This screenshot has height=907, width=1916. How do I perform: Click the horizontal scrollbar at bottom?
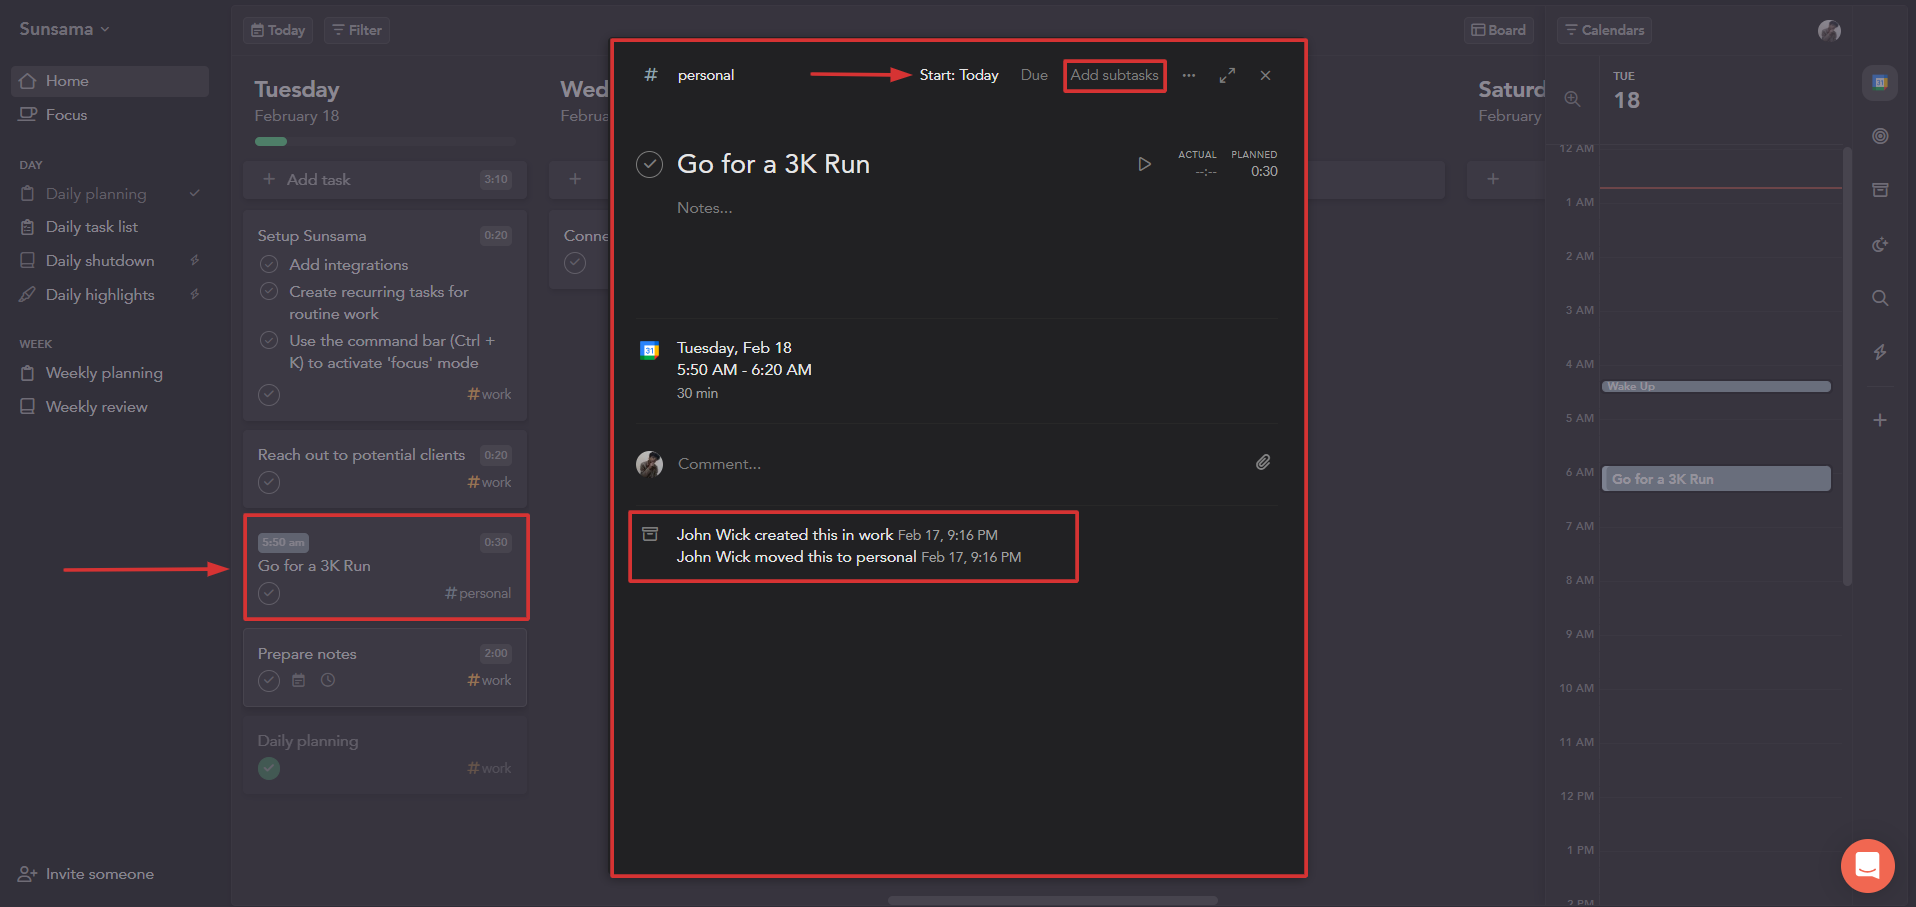tap(1052, 900)
